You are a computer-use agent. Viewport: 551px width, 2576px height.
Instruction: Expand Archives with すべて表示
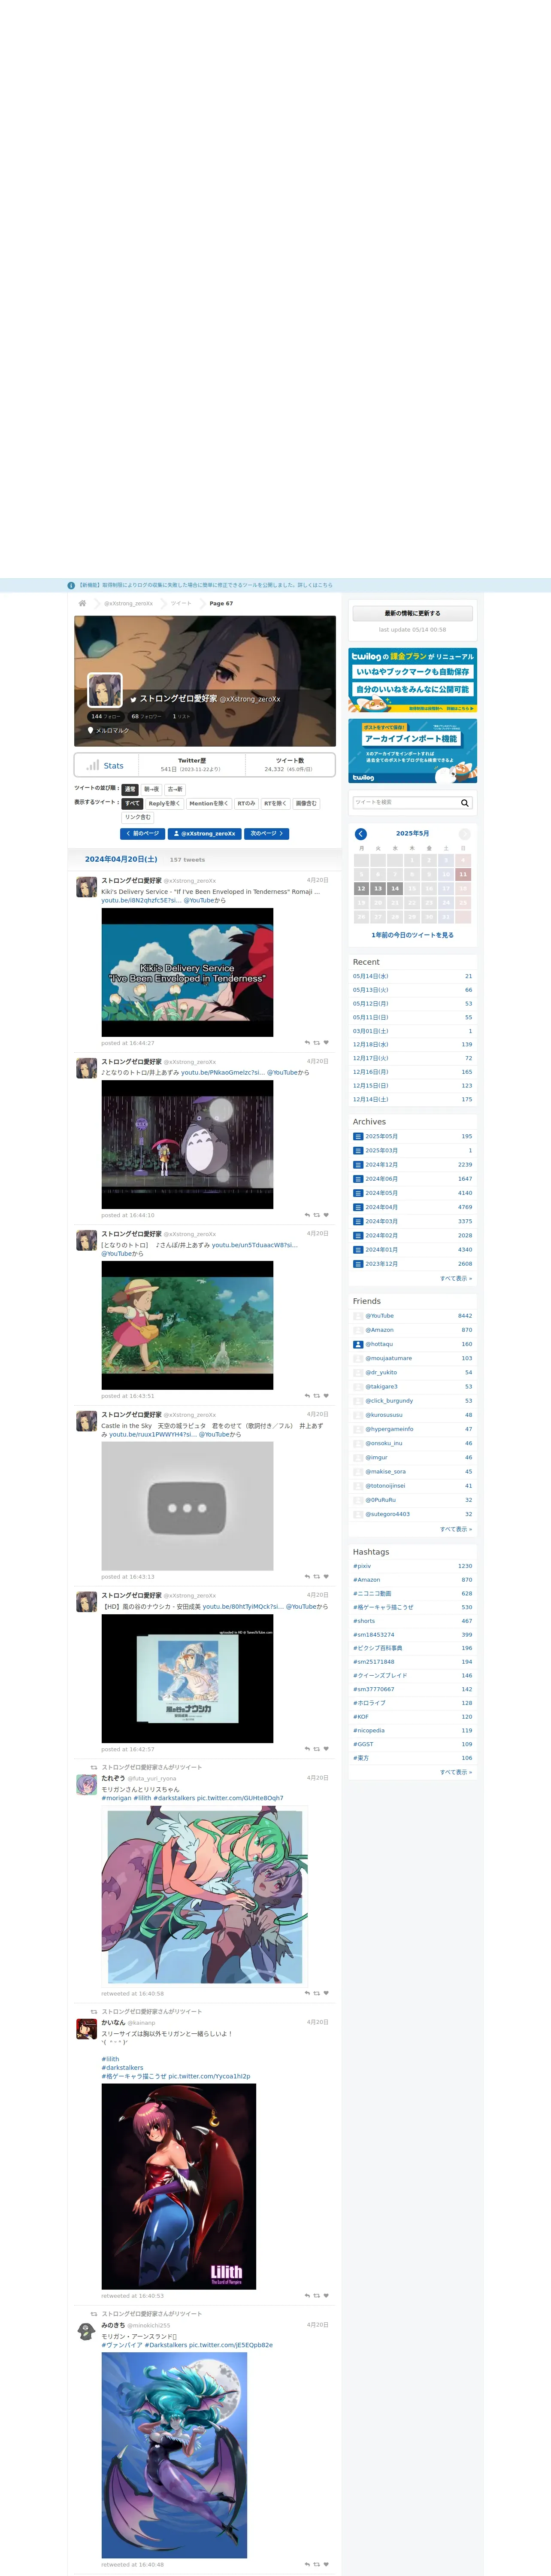click(x=456, y=1278)
